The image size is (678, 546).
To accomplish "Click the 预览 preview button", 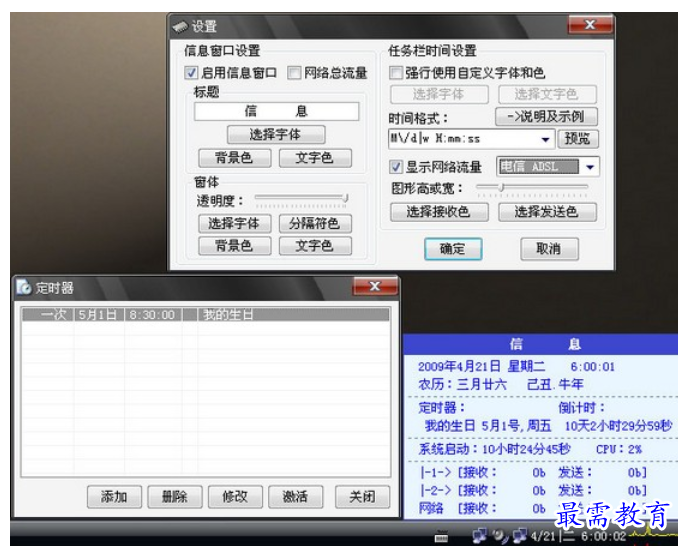I will pos(577,139).
